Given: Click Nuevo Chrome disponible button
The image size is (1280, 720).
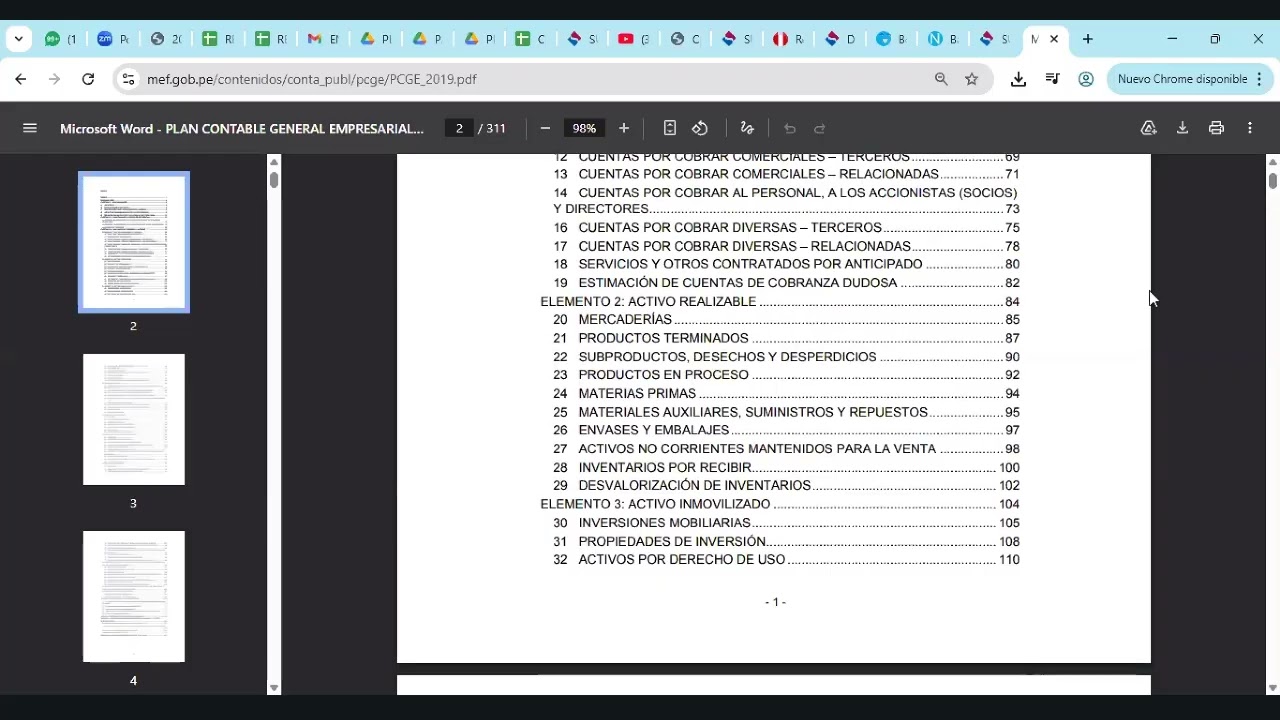Looking at the screenshot, I should (x=1189, y=79).
